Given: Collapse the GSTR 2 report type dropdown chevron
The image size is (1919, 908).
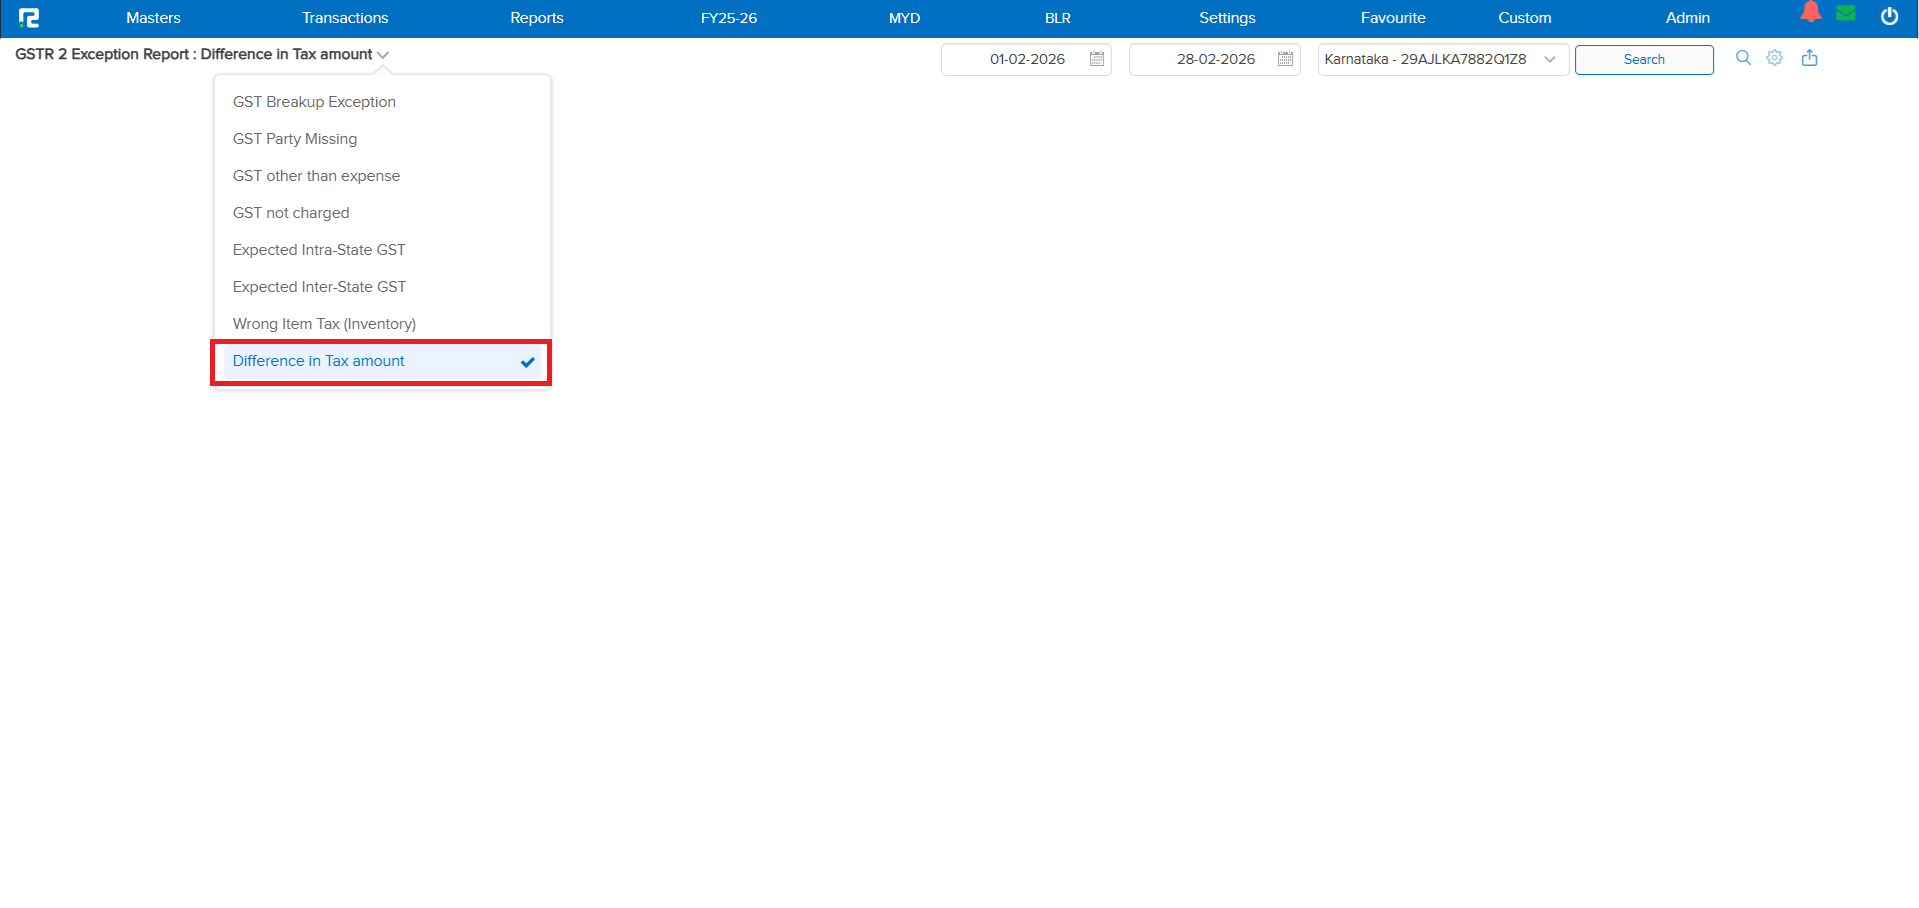Looking at the screenshot, I should [x=383, y=55].
